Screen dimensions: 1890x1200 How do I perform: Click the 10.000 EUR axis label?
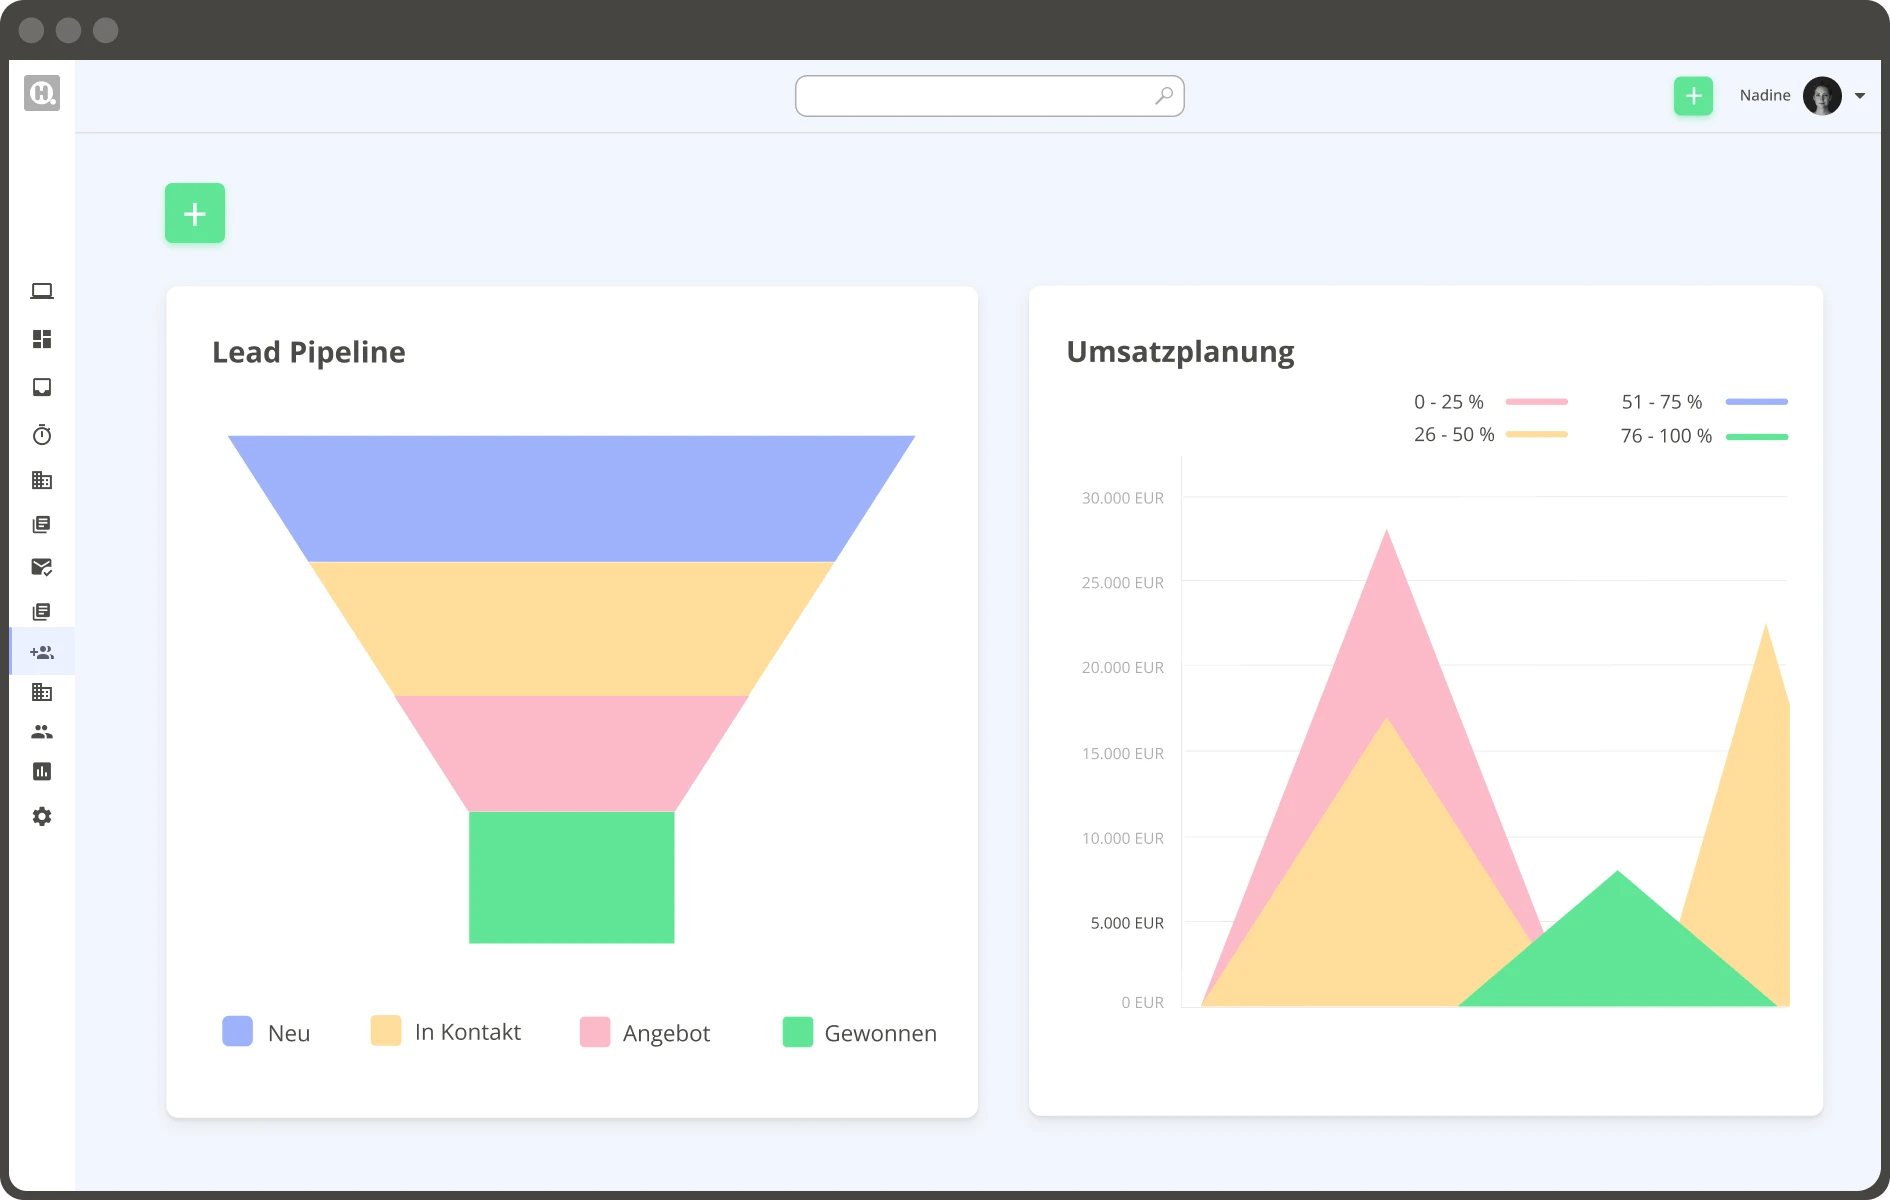1123,839
